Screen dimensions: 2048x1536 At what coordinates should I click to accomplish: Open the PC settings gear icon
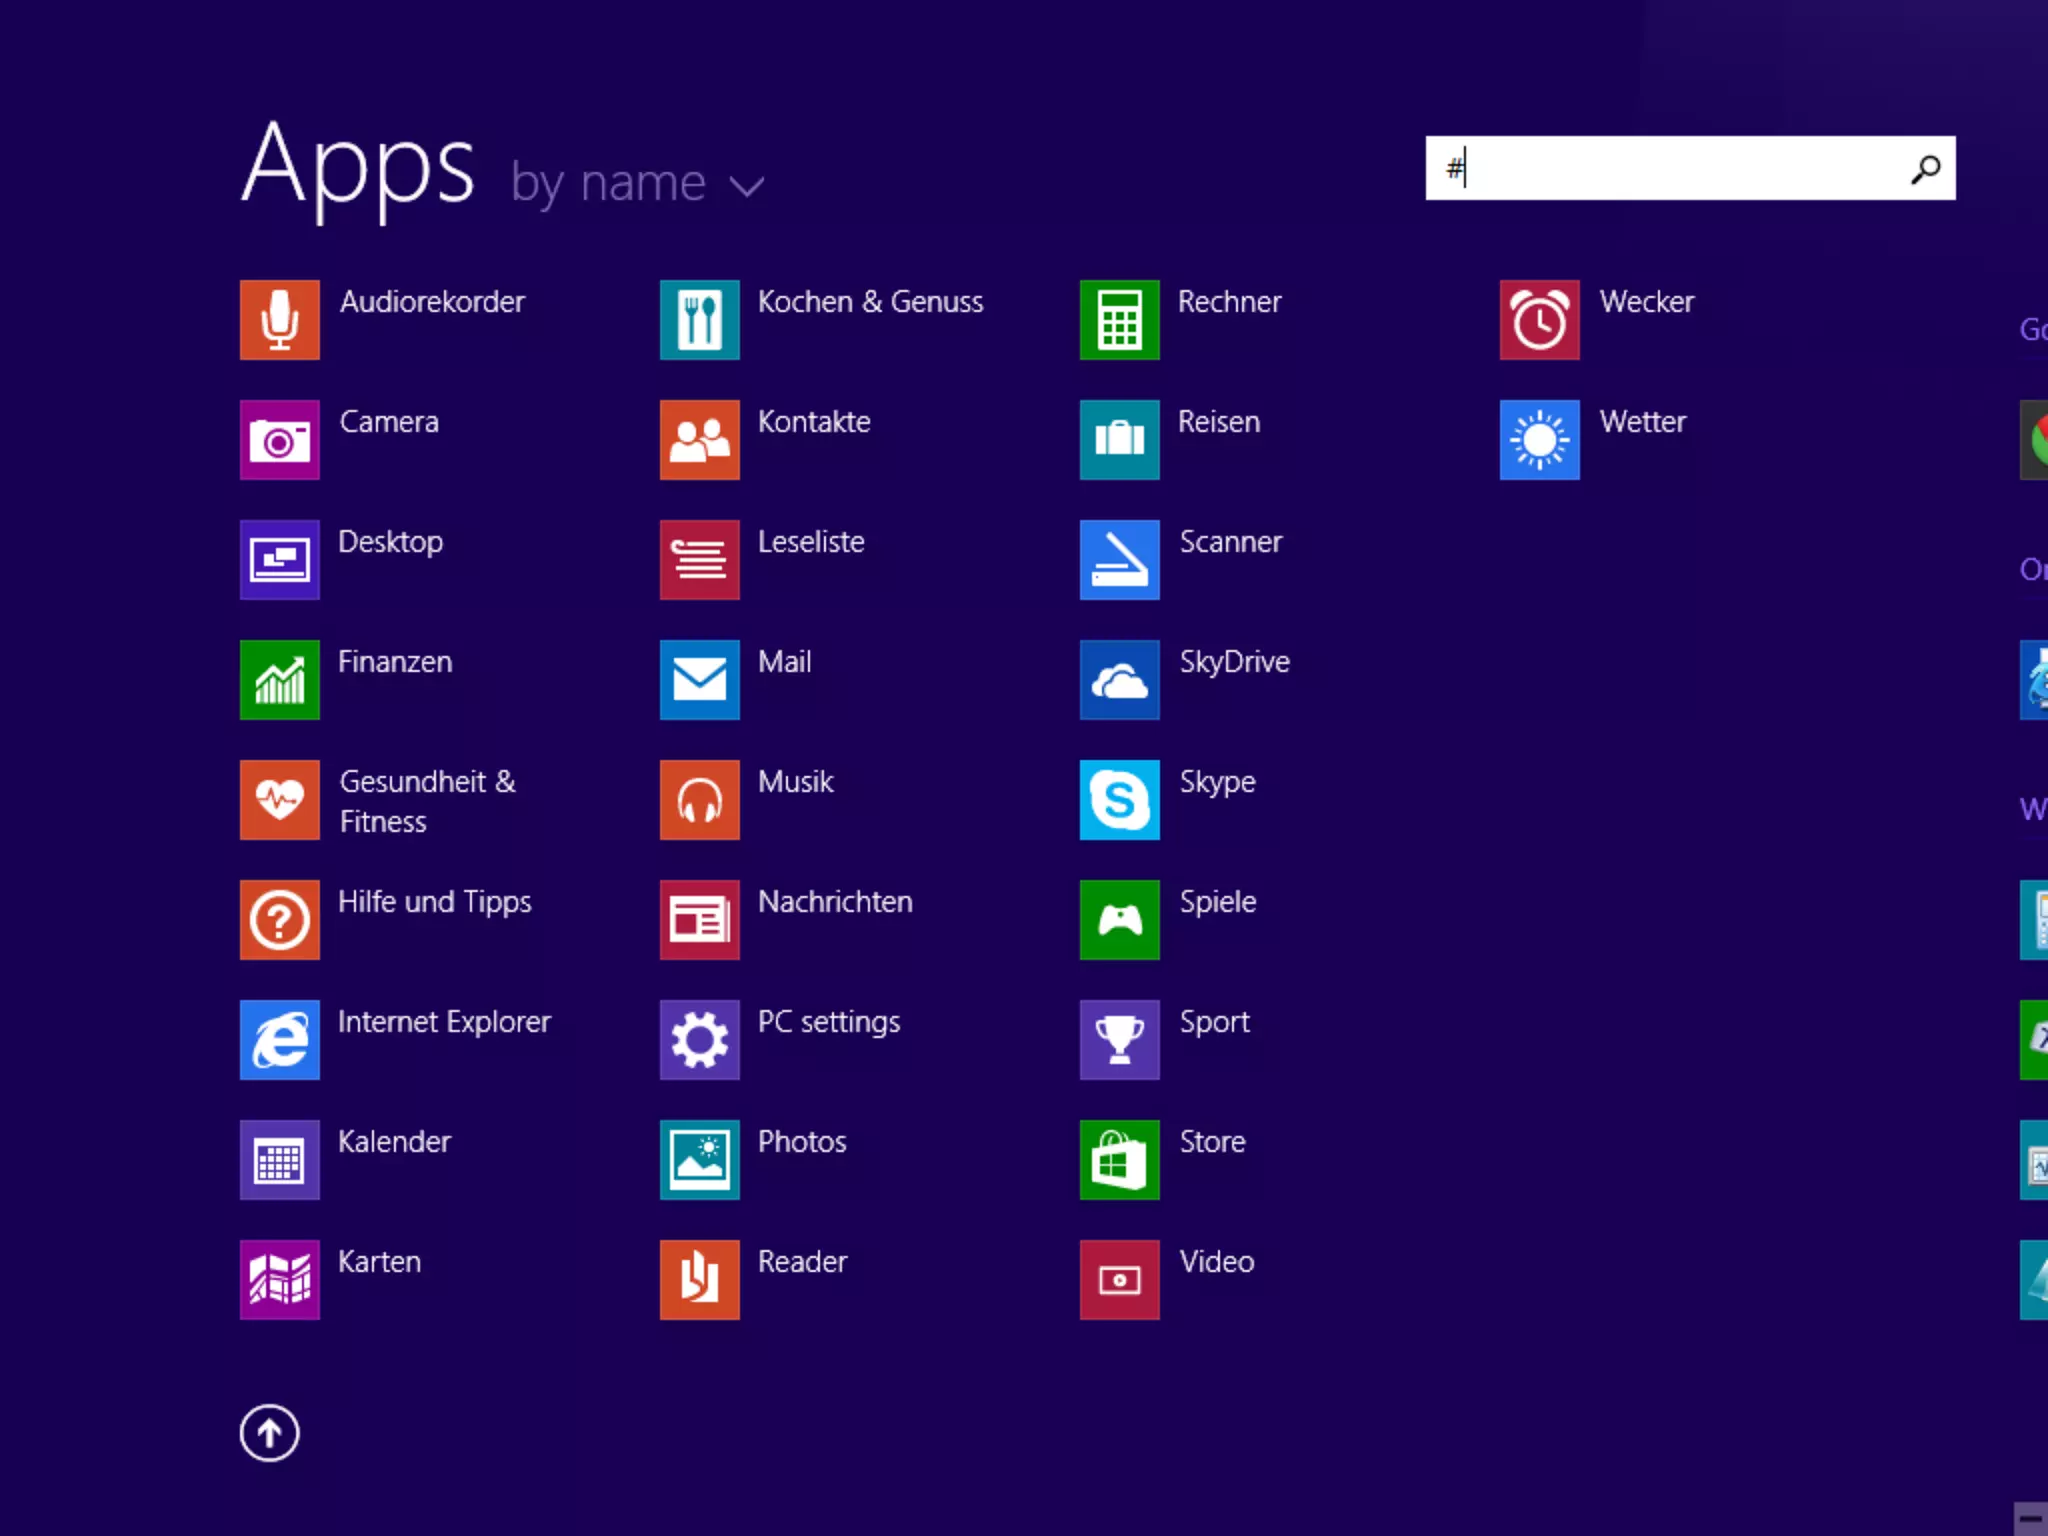click(x=699, y=1040)
